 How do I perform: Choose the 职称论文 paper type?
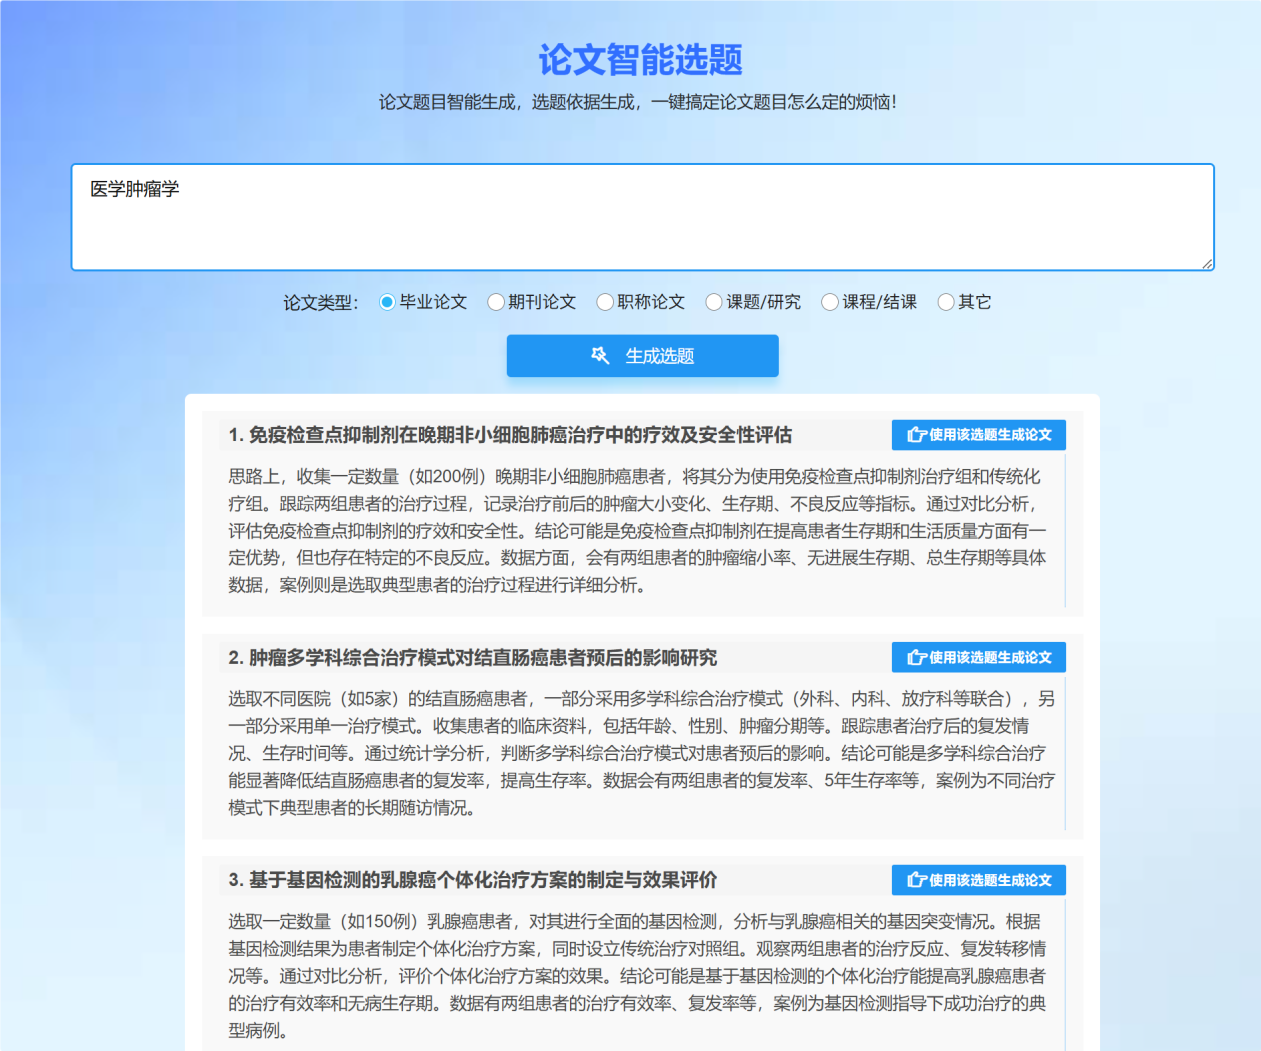coord(605,302)
